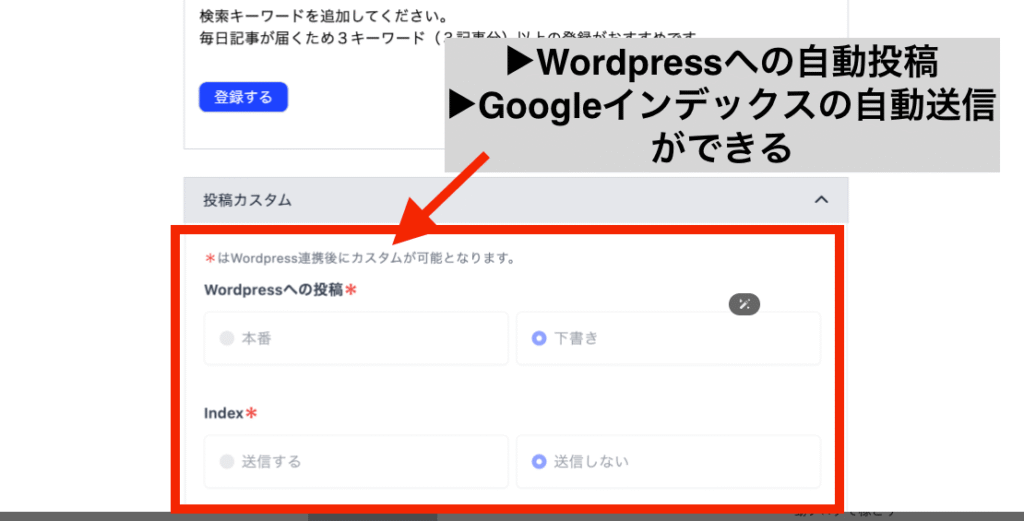This screenshot has height=521, width=1024.
Task: Click the Index field heading
Action: [x=223, y=413]
